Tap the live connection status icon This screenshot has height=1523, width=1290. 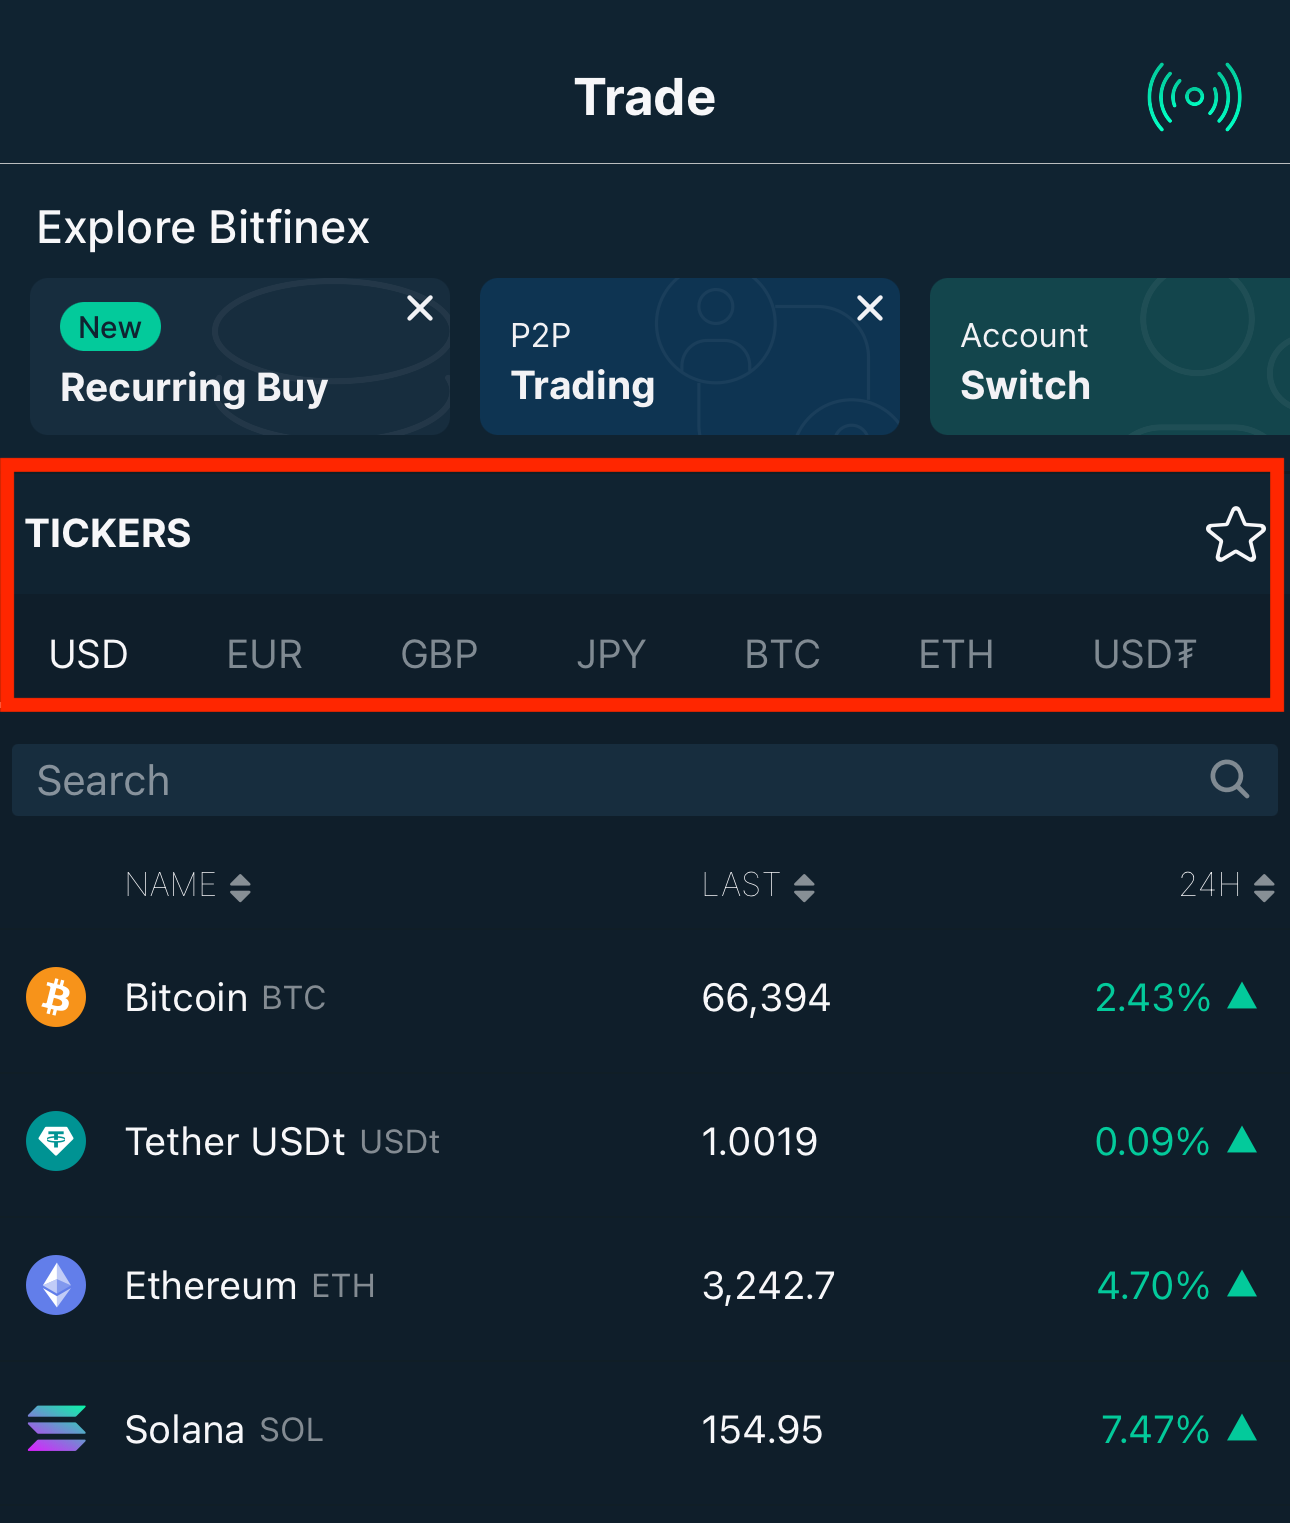click(x=1194, y=97)
